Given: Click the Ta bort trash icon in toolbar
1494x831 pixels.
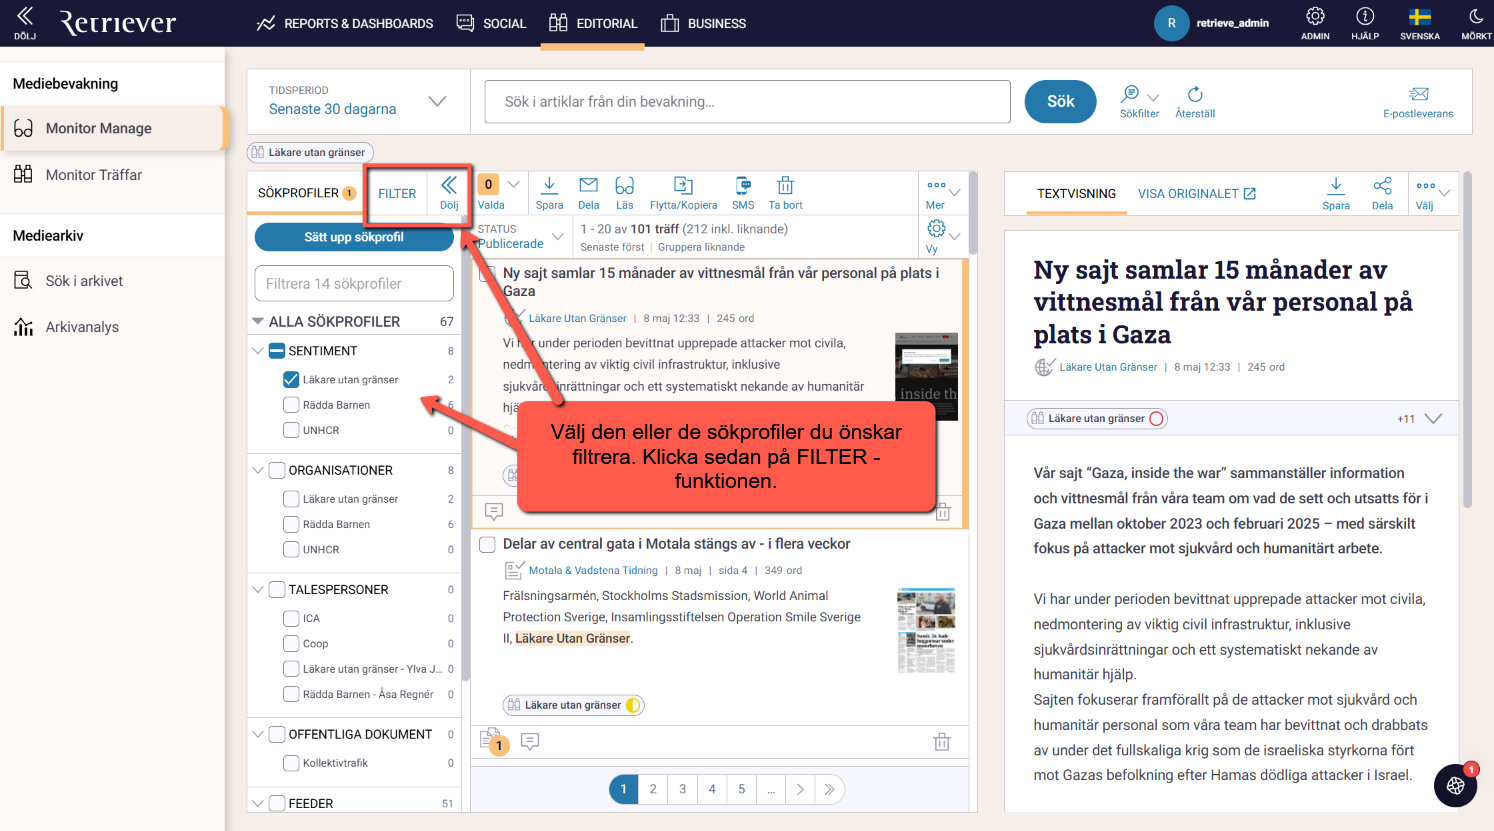Looking at the screenshot, I should point(786,192).
